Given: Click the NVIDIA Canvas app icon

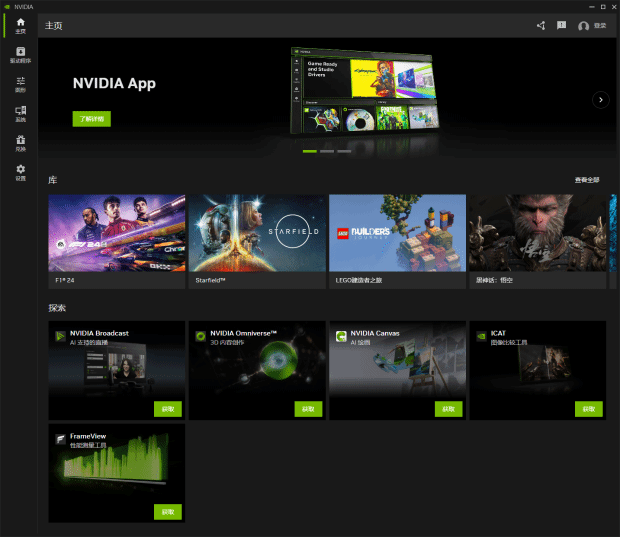Looking at the screenshot, I should (341, 337).
